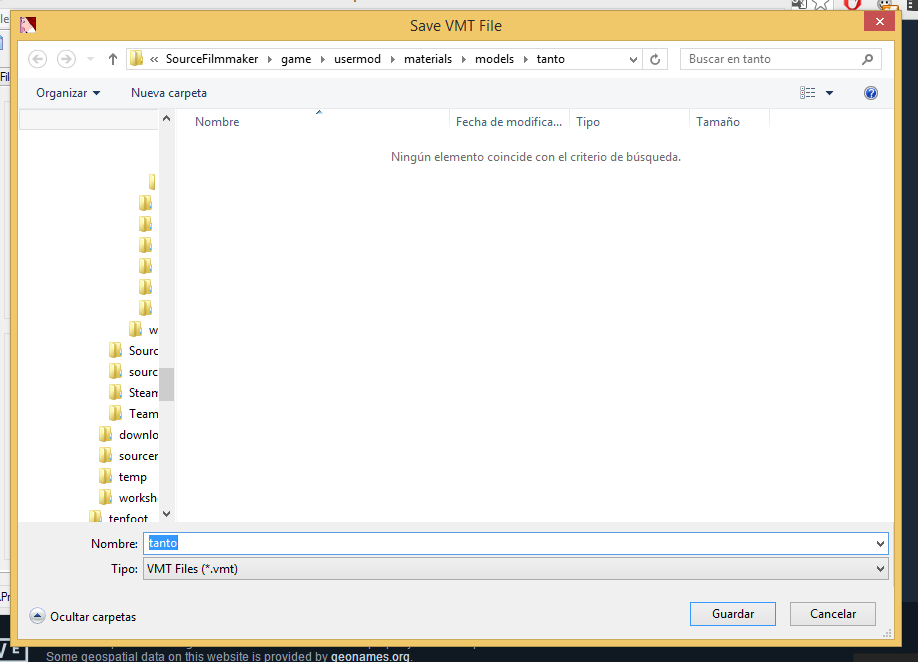
Task: Refresh the tanto folder view
Action: 655,59
